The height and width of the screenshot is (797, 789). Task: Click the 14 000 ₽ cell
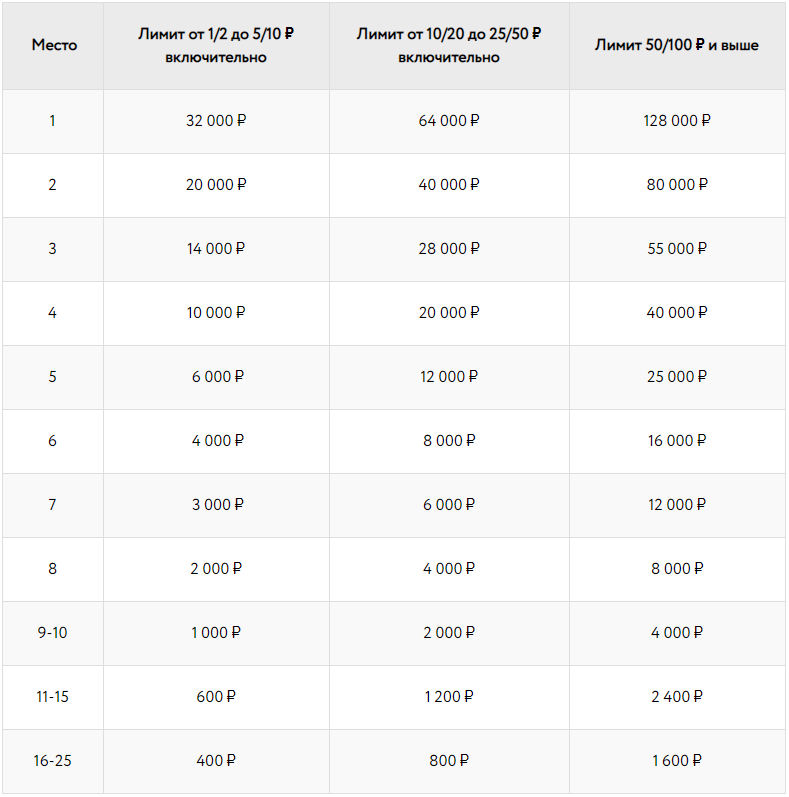[x=216, y=249]
